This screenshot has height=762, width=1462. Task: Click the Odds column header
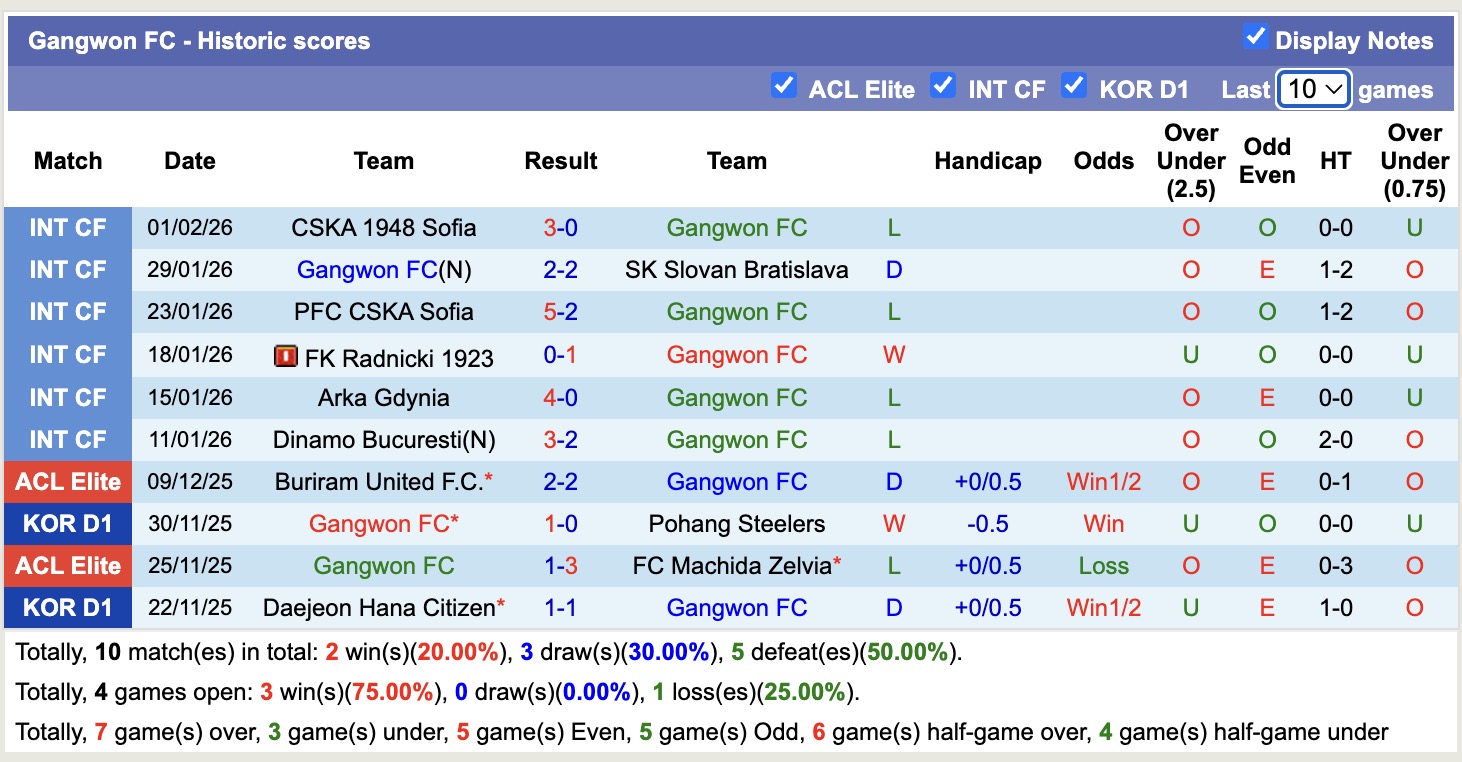coord(1103,160)
